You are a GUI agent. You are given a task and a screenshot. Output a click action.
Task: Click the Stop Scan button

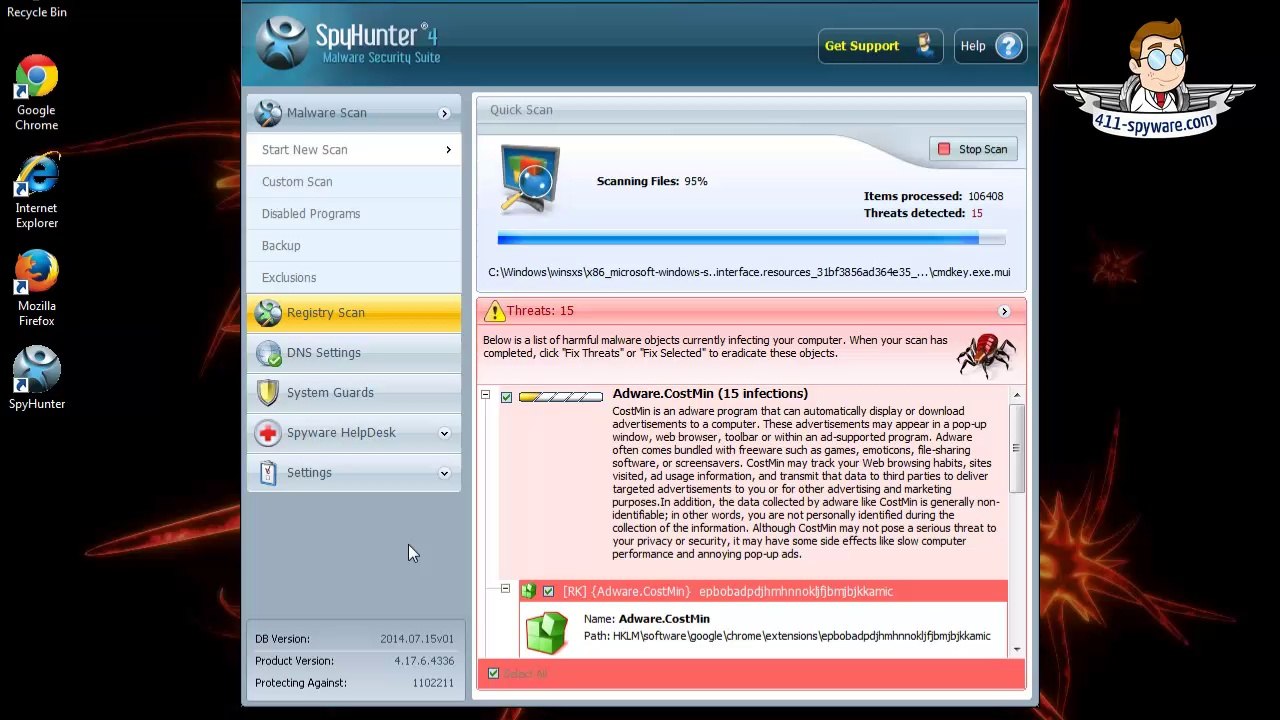(973, 149)
